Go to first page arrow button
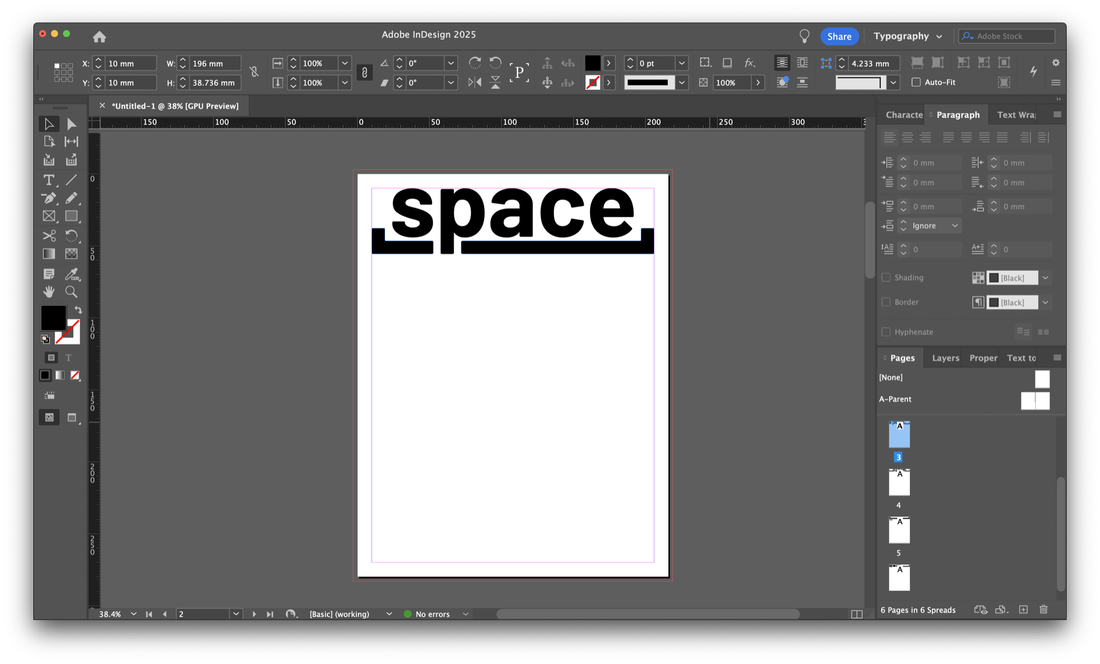Viewport: 1100px width, 664px height. pyautogui.click(x=149, y=614)
